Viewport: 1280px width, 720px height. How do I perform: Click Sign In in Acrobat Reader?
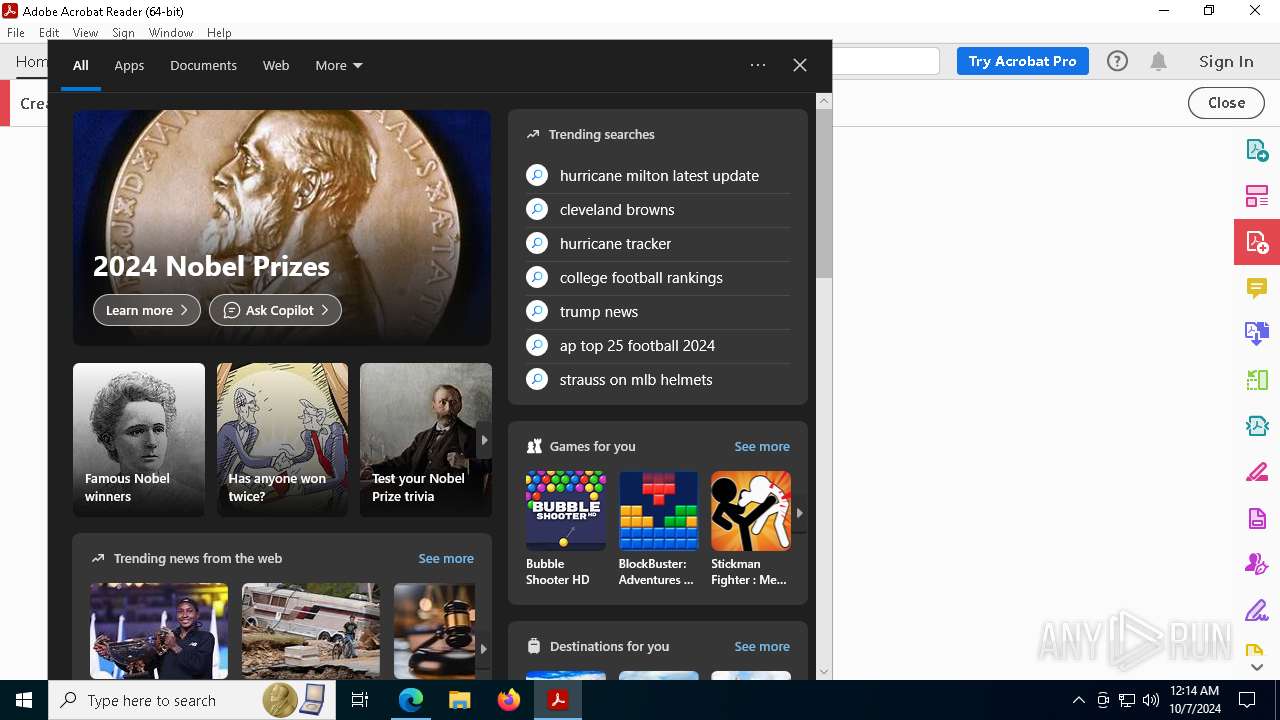tap(1226, 61)
